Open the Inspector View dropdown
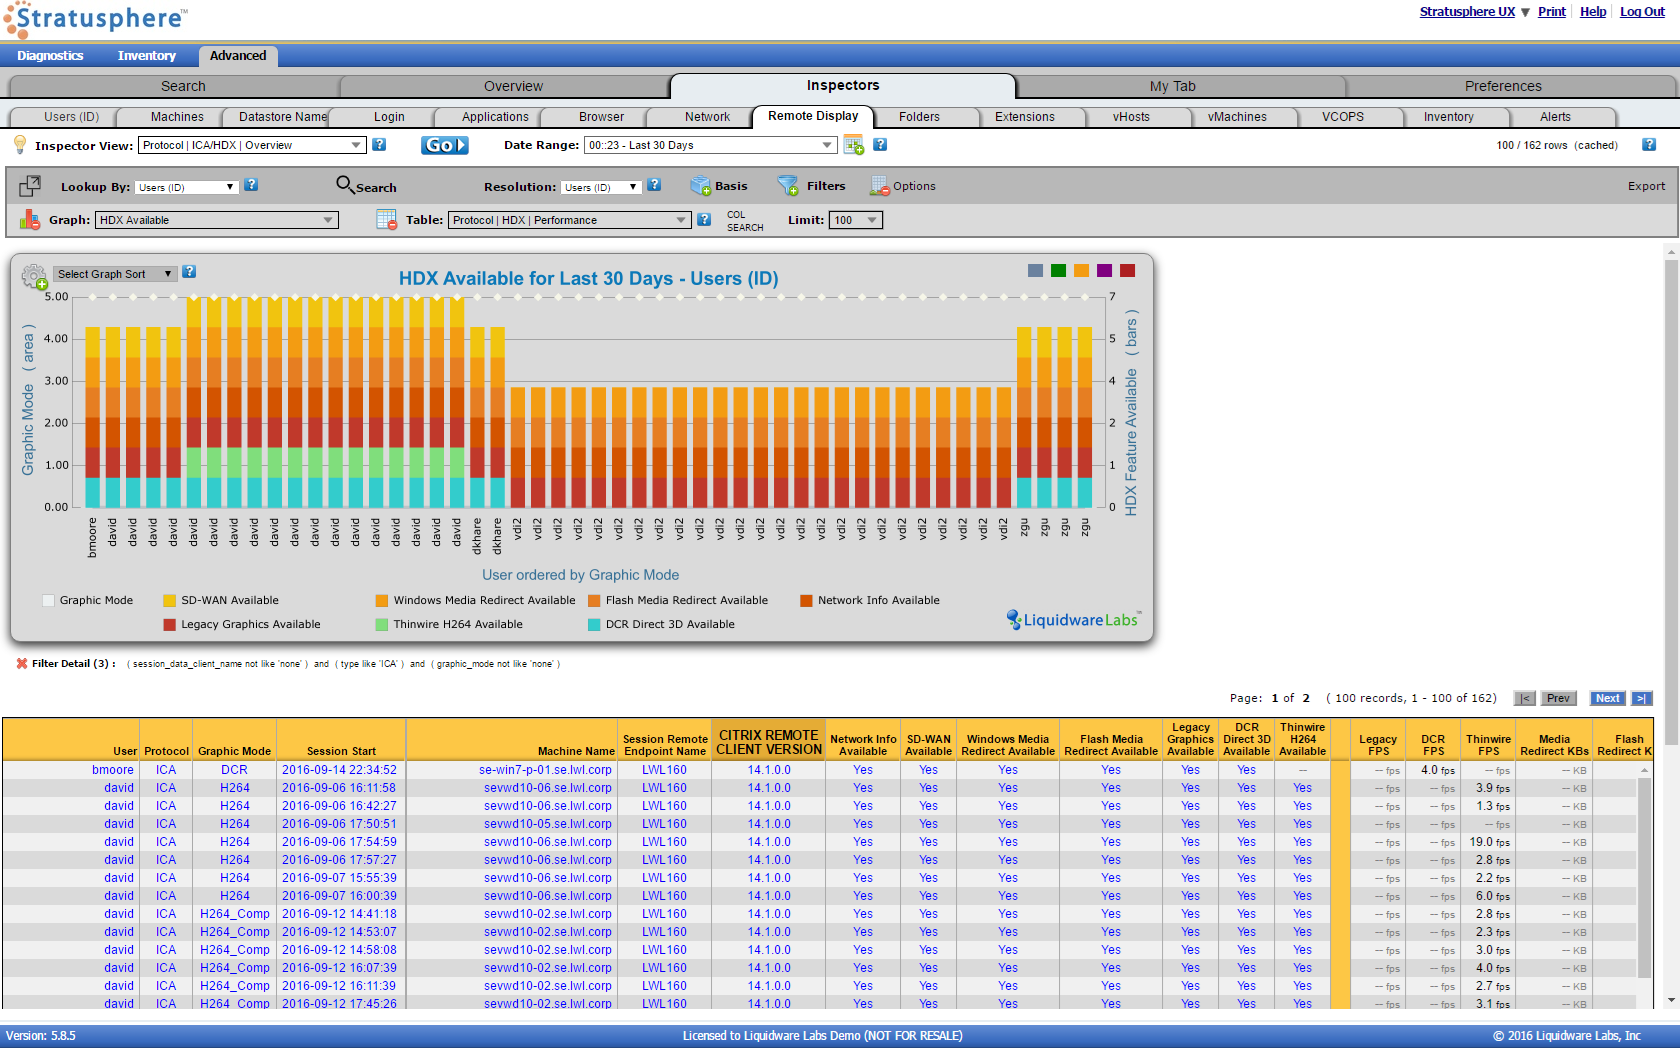Screen dimensions: 1680x1050 (x=252, y=146)
